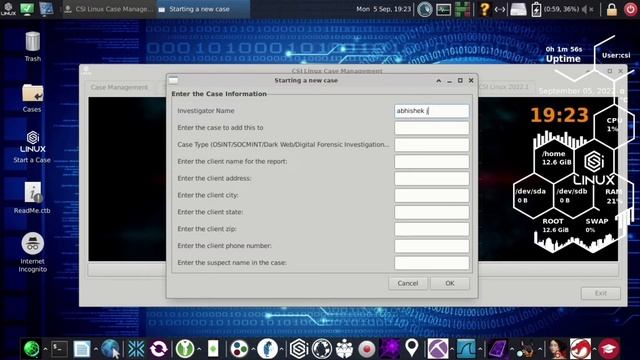The width and height of the screenshot is (640, 360).
Task: Open the ReadMe.ctb desktop file
Action: [32, 198]
